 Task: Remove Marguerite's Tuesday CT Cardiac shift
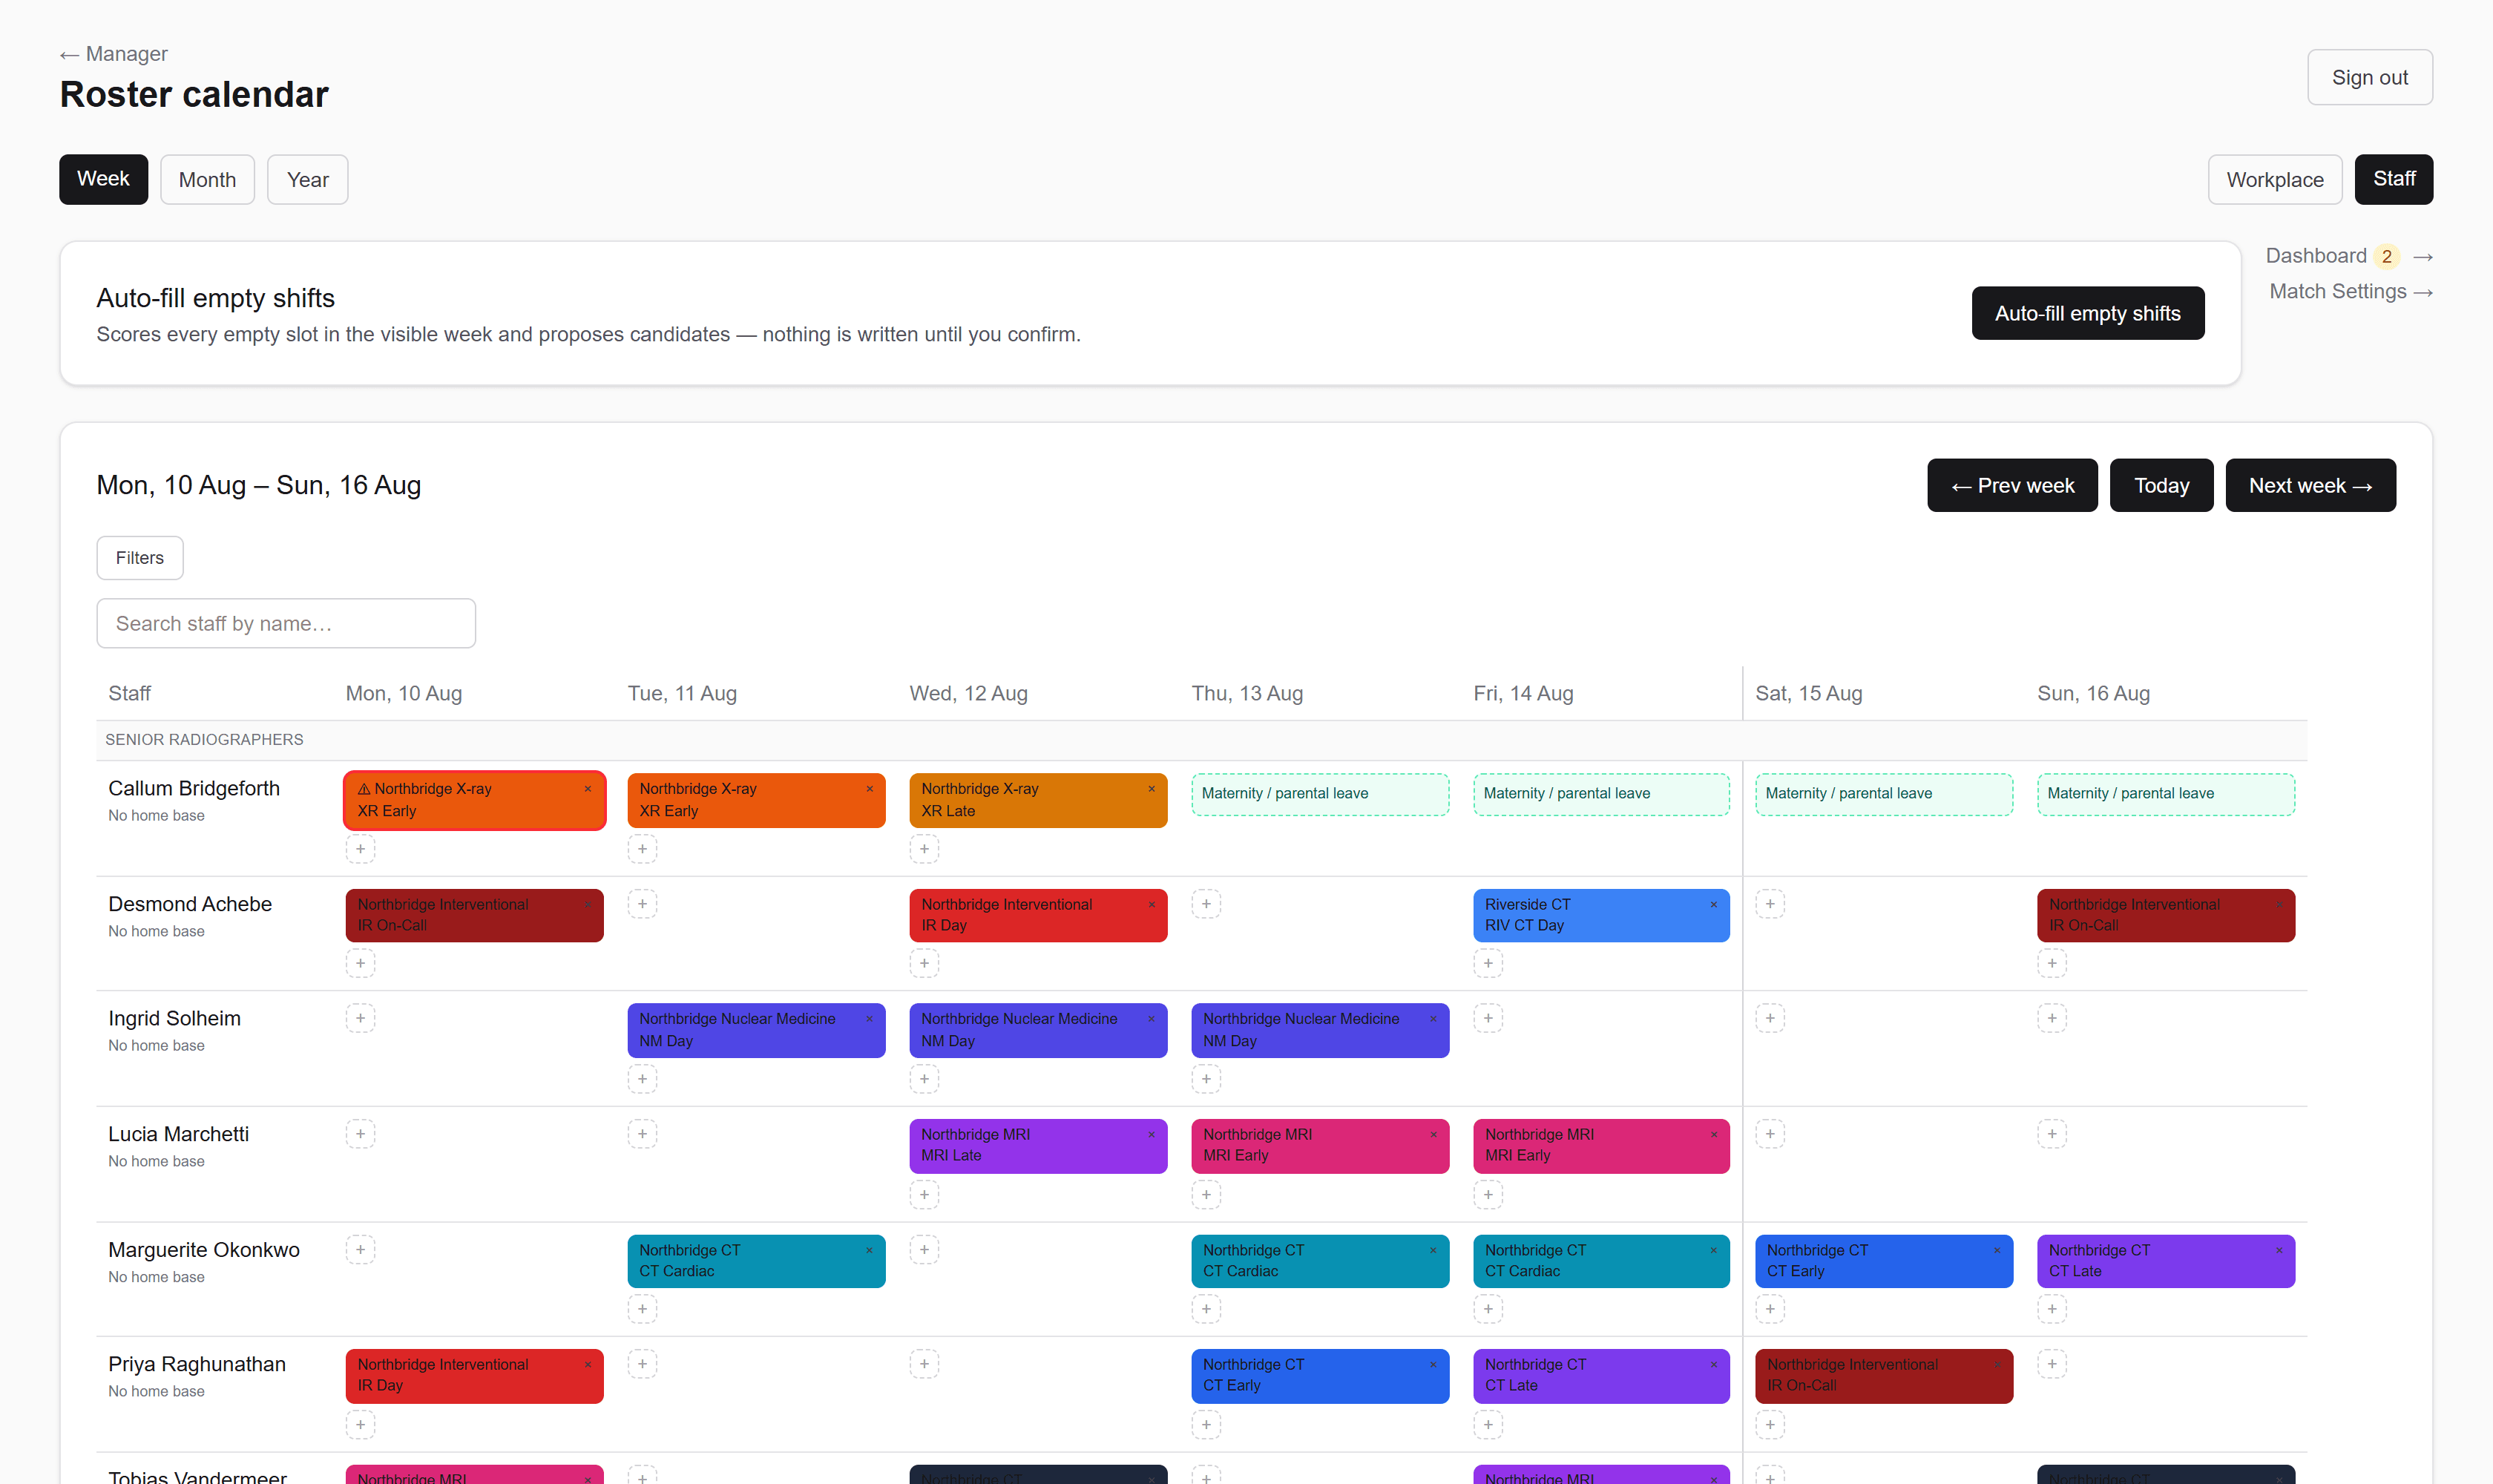click(870, 1250)
